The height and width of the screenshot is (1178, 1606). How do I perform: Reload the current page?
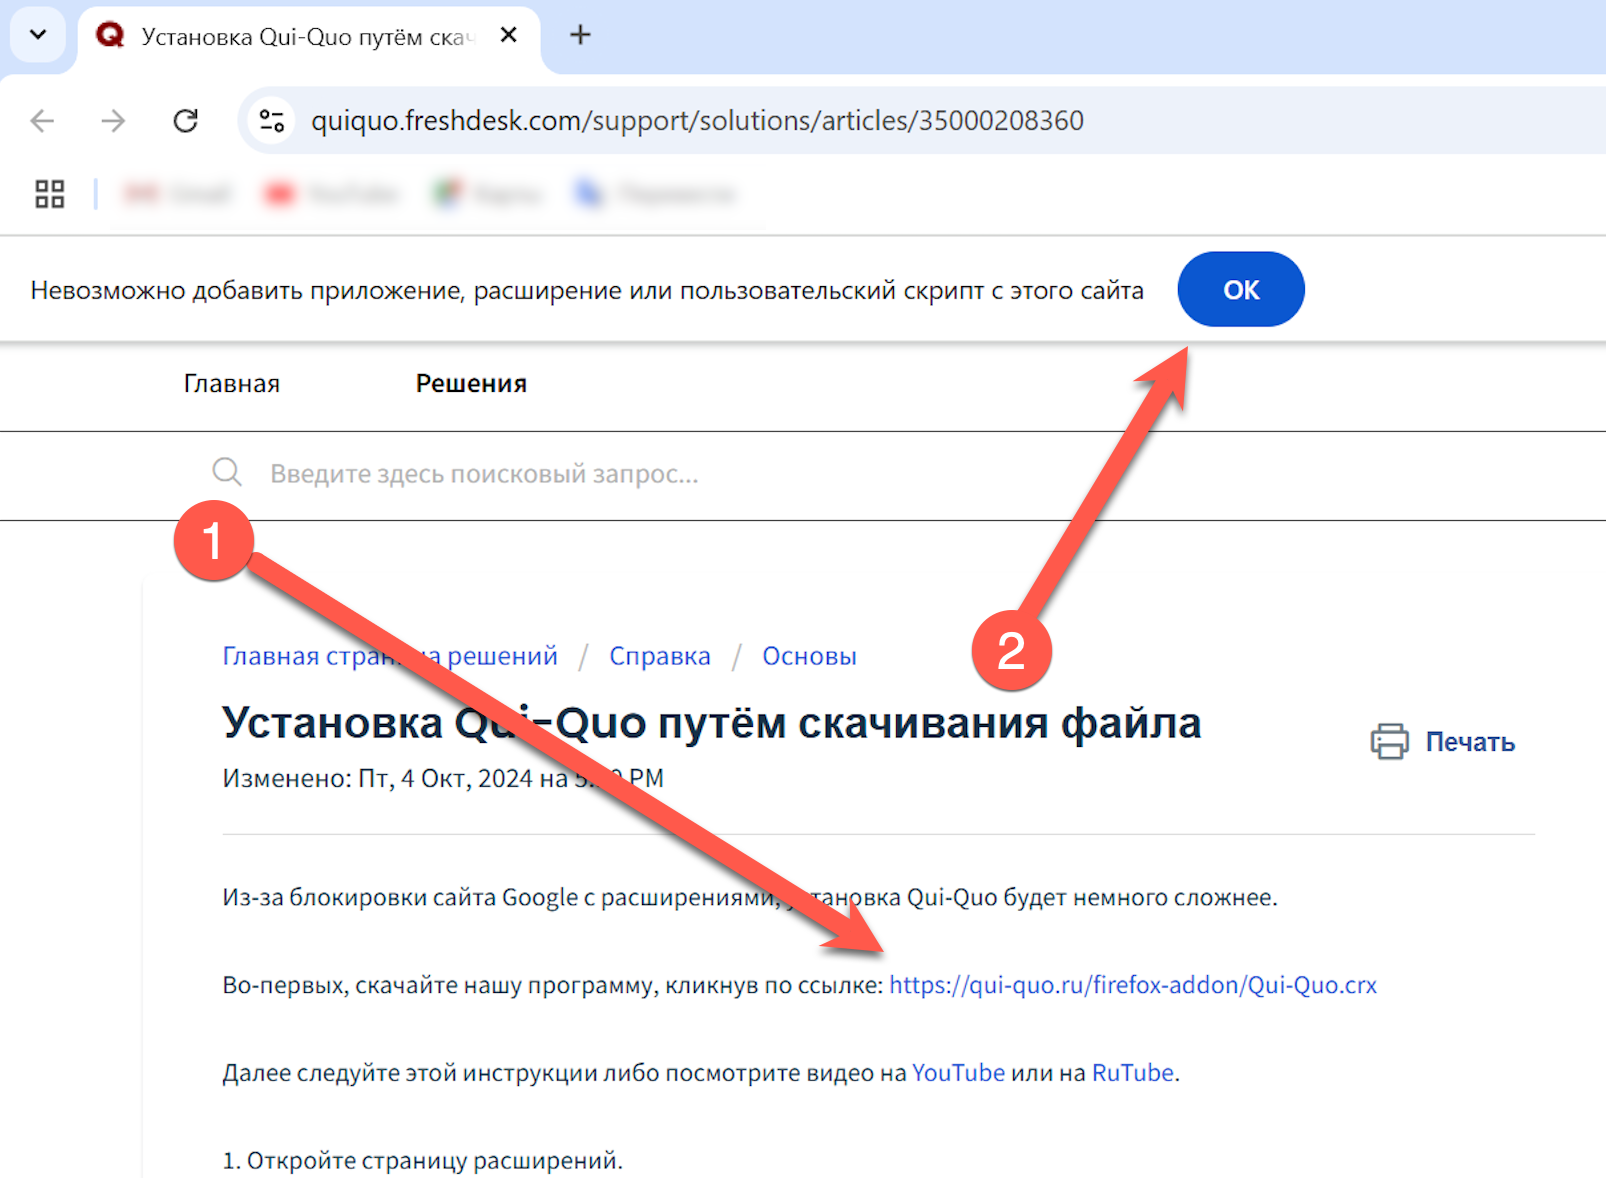click(186, 121)
